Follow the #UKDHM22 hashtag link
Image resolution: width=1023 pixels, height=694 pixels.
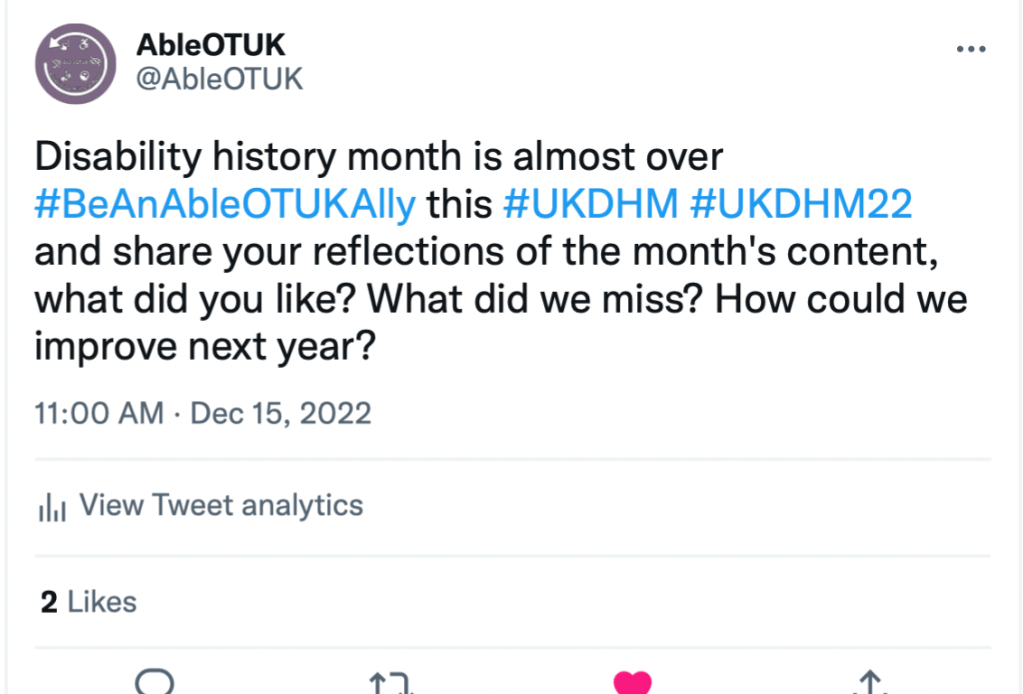click(802, 203)
